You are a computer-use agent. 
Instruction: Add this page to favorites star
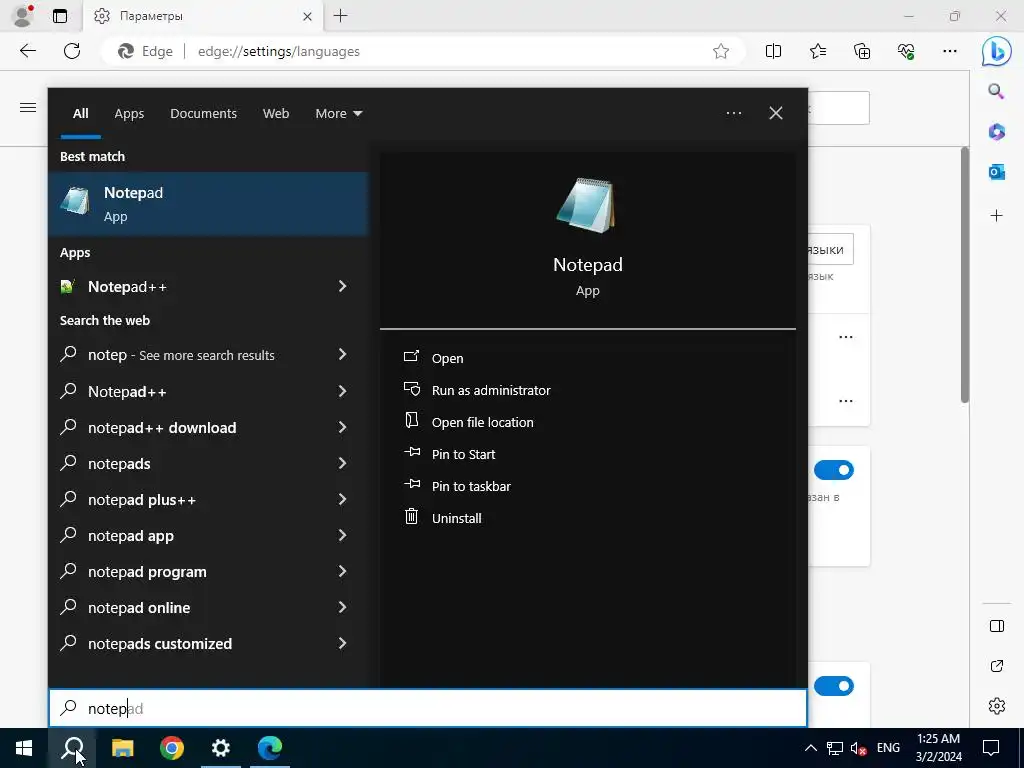point(721,51)
